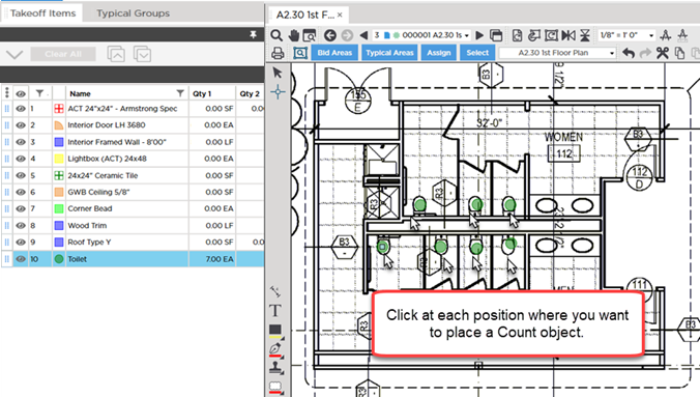
Task: Click the Typical Areas button
Action: 389,53
